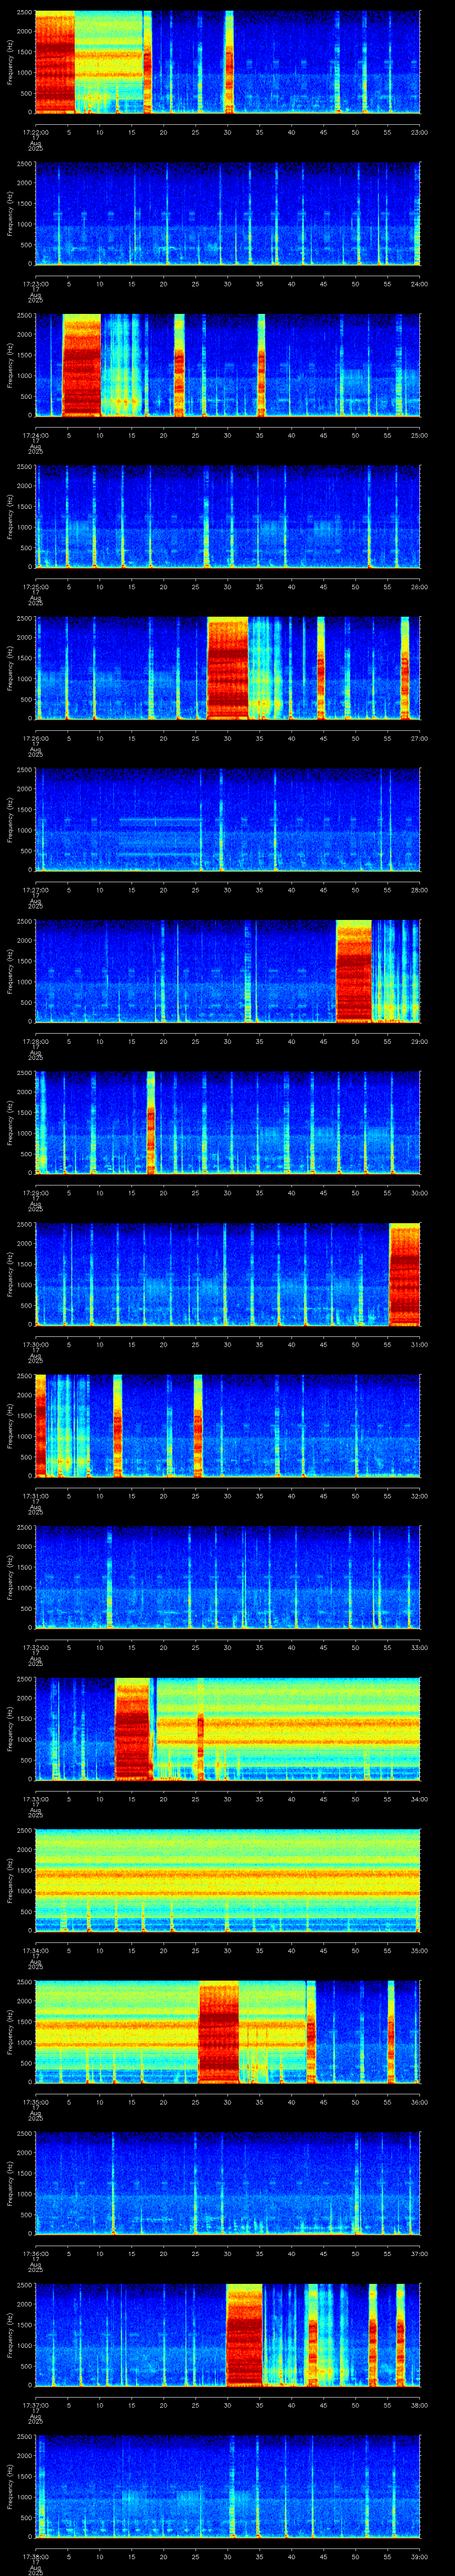Click the 17:27:00 start time label

click(x=35, y=890)
